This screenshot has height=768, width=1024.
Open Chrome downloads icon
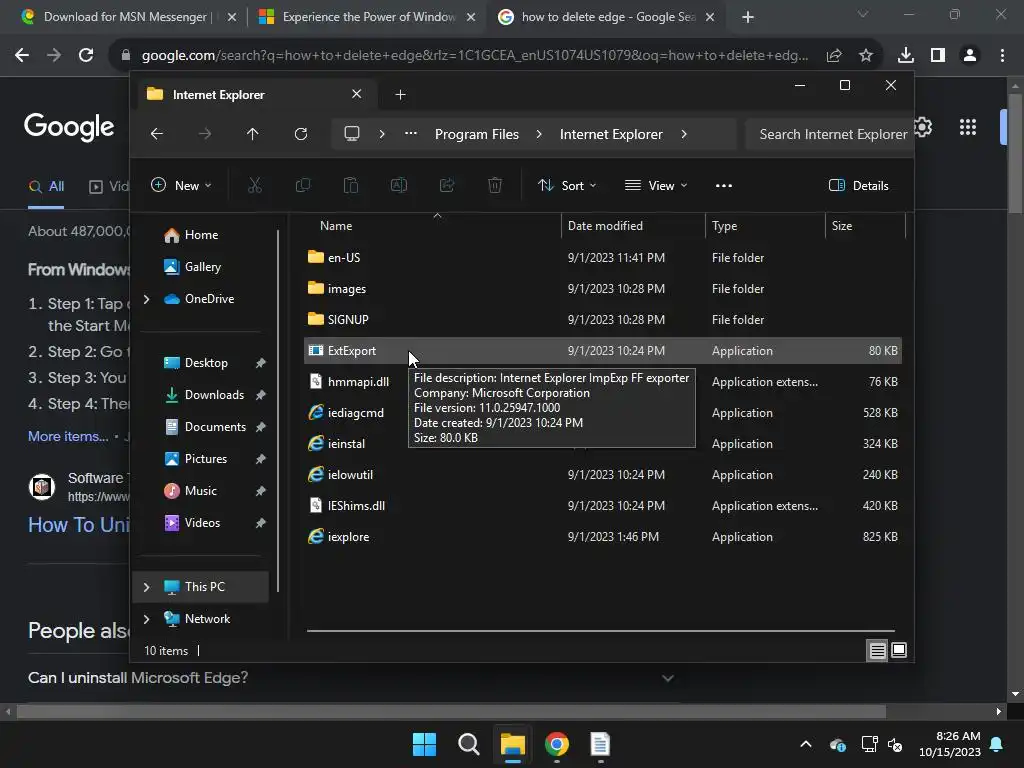[x=905, y=56]
